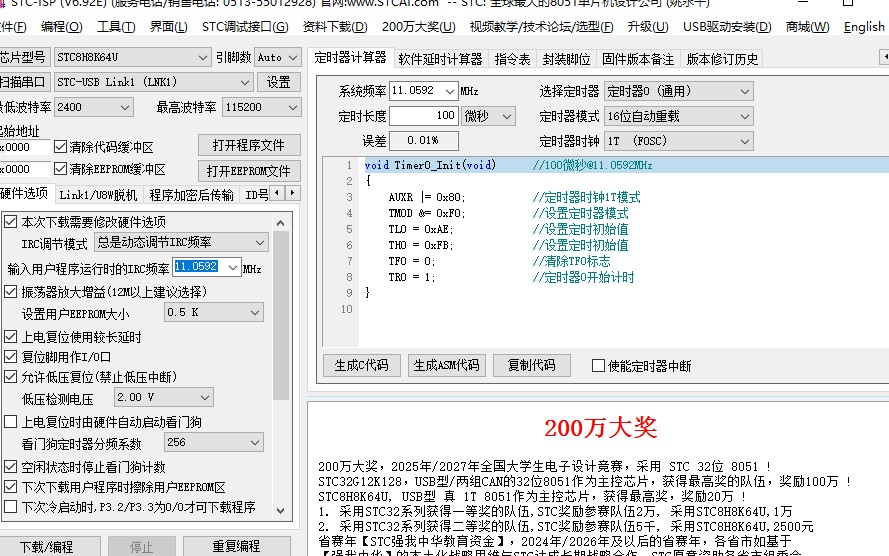The height and width of the screenshot is (556, 889).
Task: Open 编程(O) menu
Action: tap(62, 27)
